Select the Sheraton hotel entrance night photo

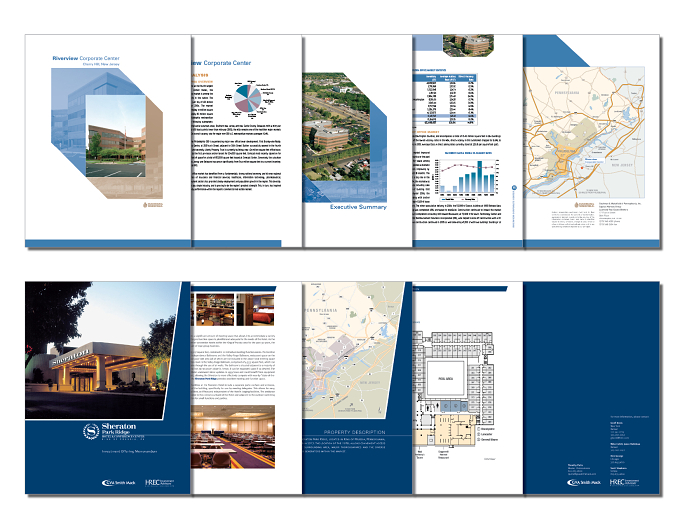(x=103, y=350)
